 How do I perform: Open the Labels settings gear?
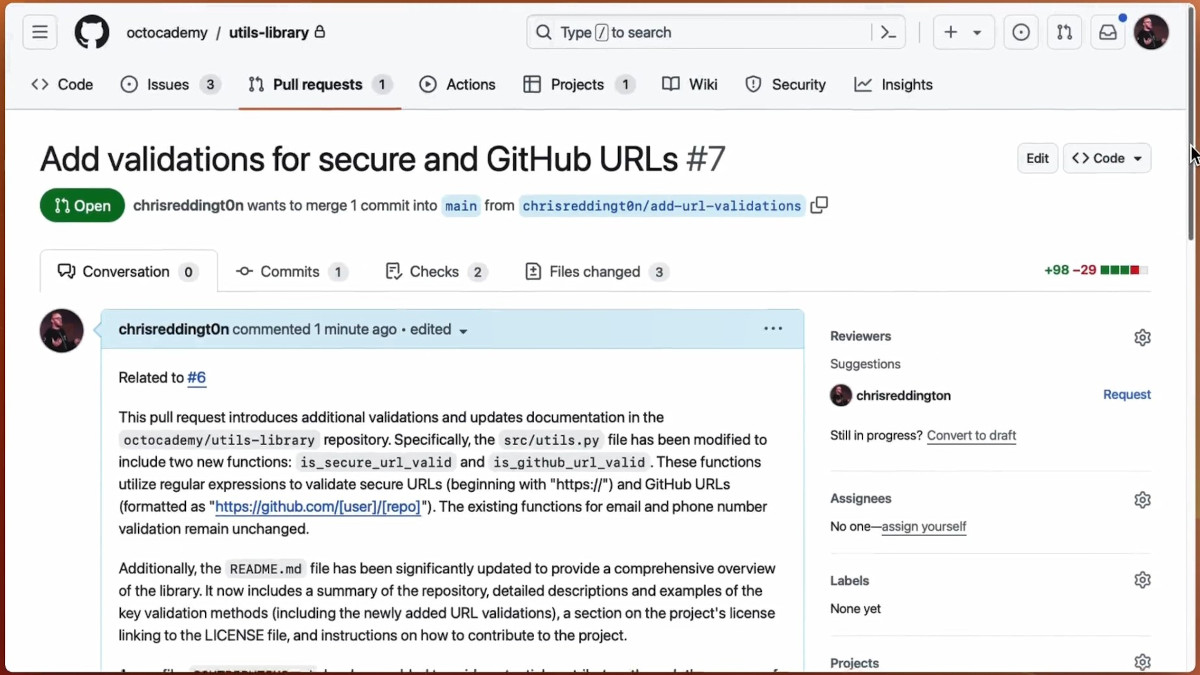point(1142,580)
